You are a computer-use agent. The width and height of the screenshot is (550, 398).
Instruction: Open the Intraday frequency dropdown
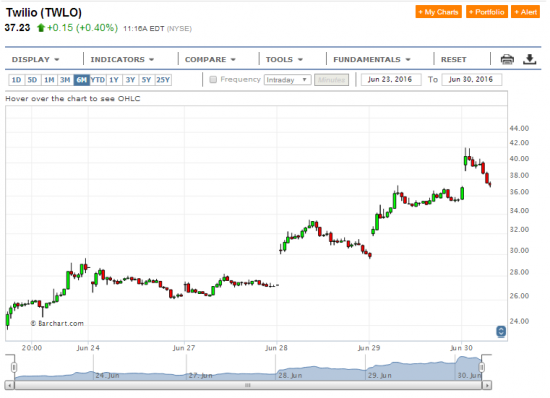tap(287, 80)
